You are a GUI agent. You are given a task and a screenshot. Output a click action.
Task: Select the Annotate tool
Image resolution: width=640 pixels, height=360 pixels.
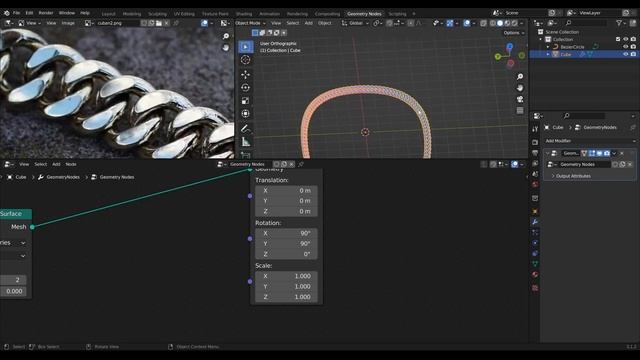click(x=245, y=129)
